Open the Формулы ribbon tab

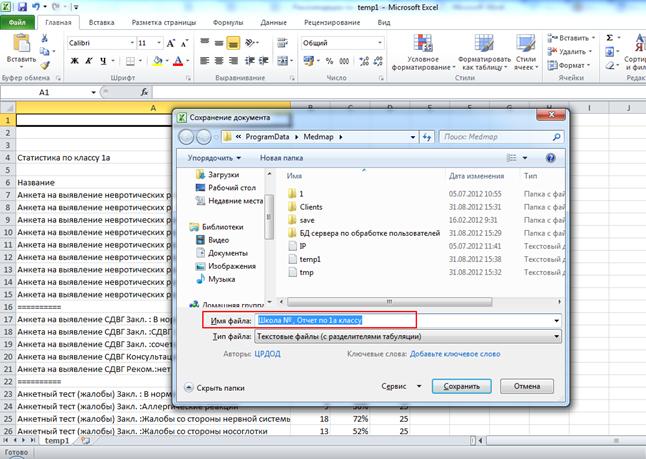[x=227, y=21]
